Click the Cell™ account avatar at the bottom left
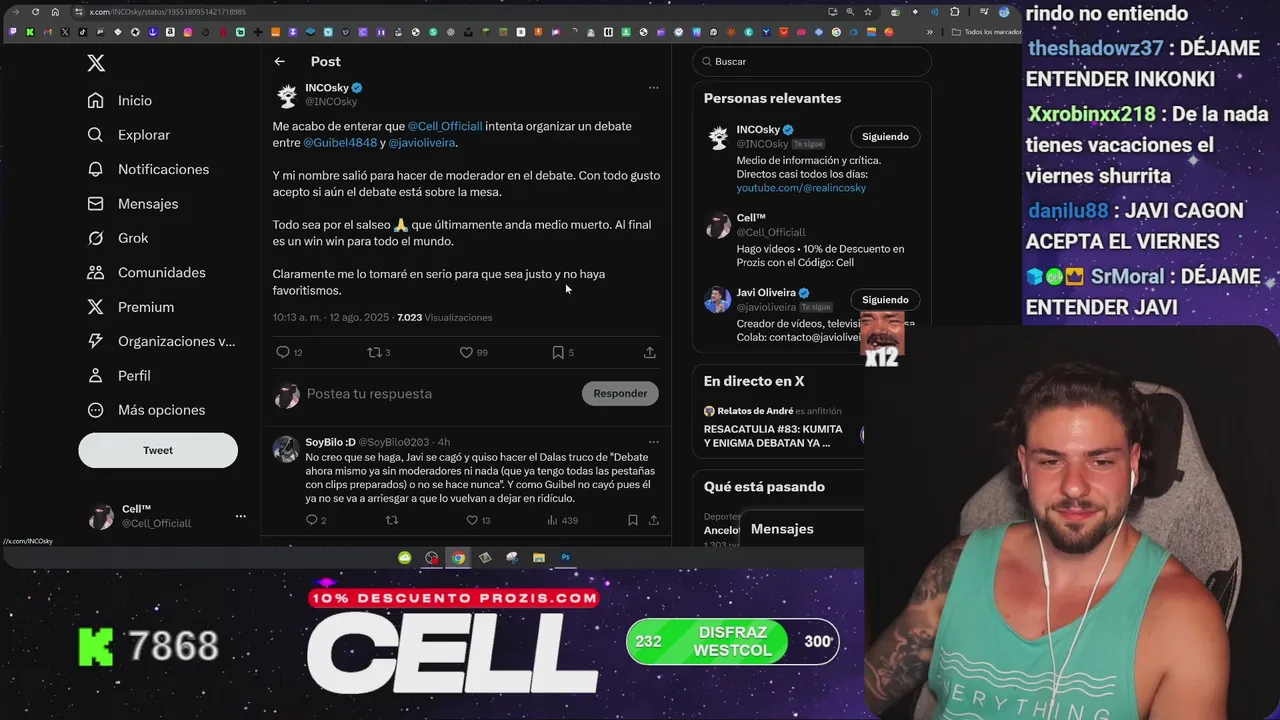Screen dimensions: 1280x720 [x=101, y=516]
